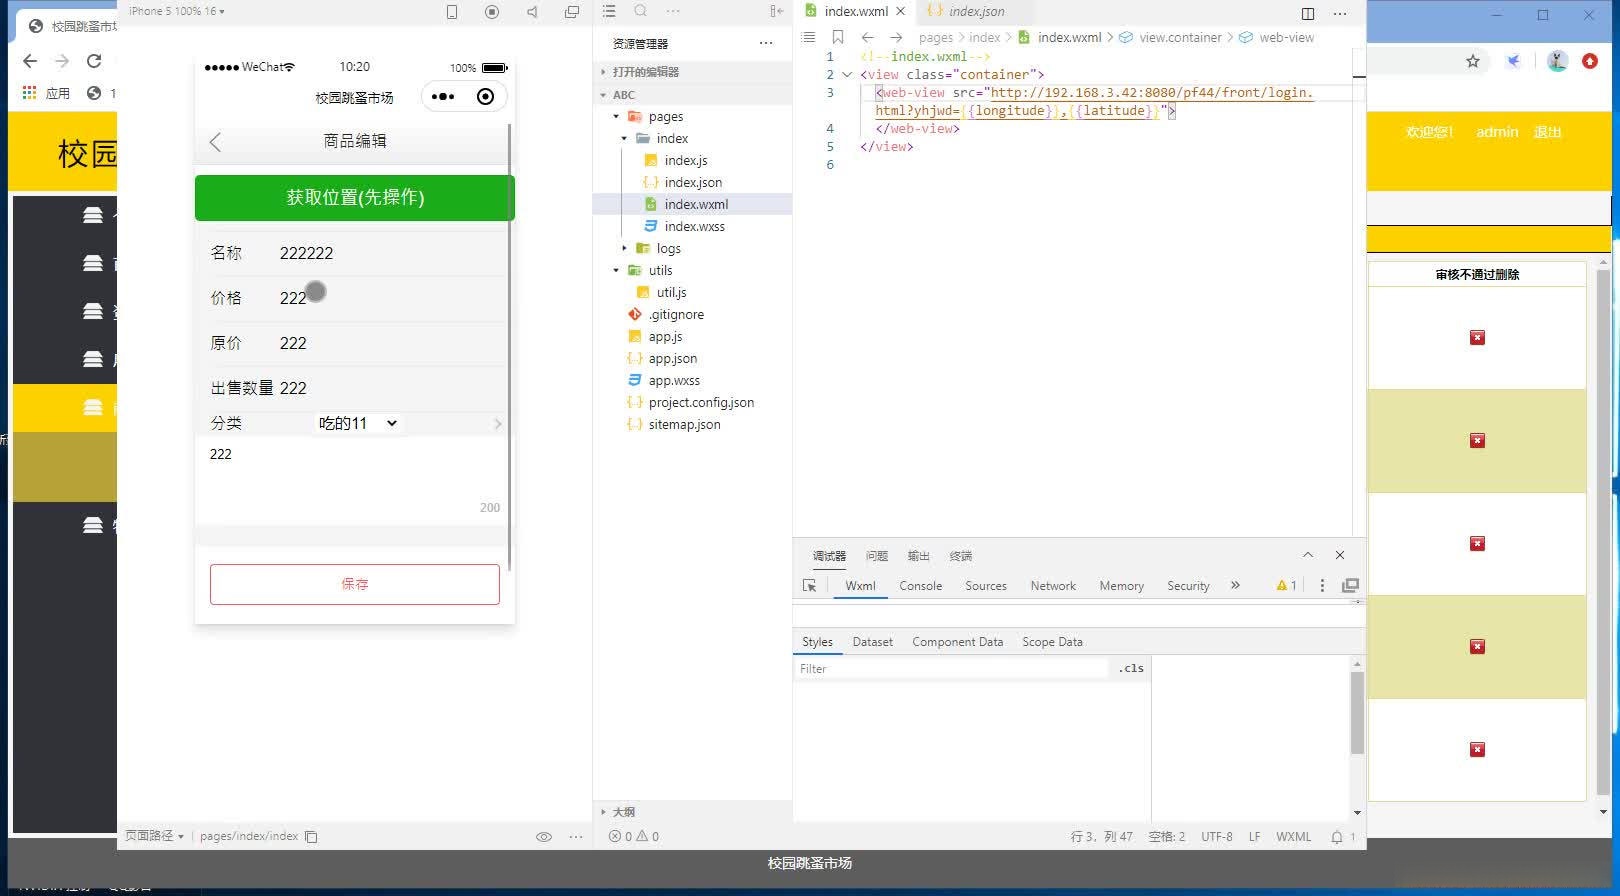Image resolution: width=1620 pixels, height=896 pixels.
Task: Click the simulator mute speaker icon
Action: click(532, 12)
